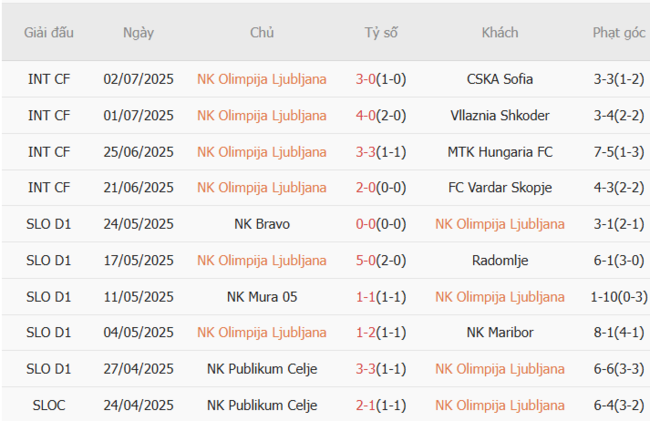Open the CSKA Sofia team link

pyautogui.click(x=500, y=79)
